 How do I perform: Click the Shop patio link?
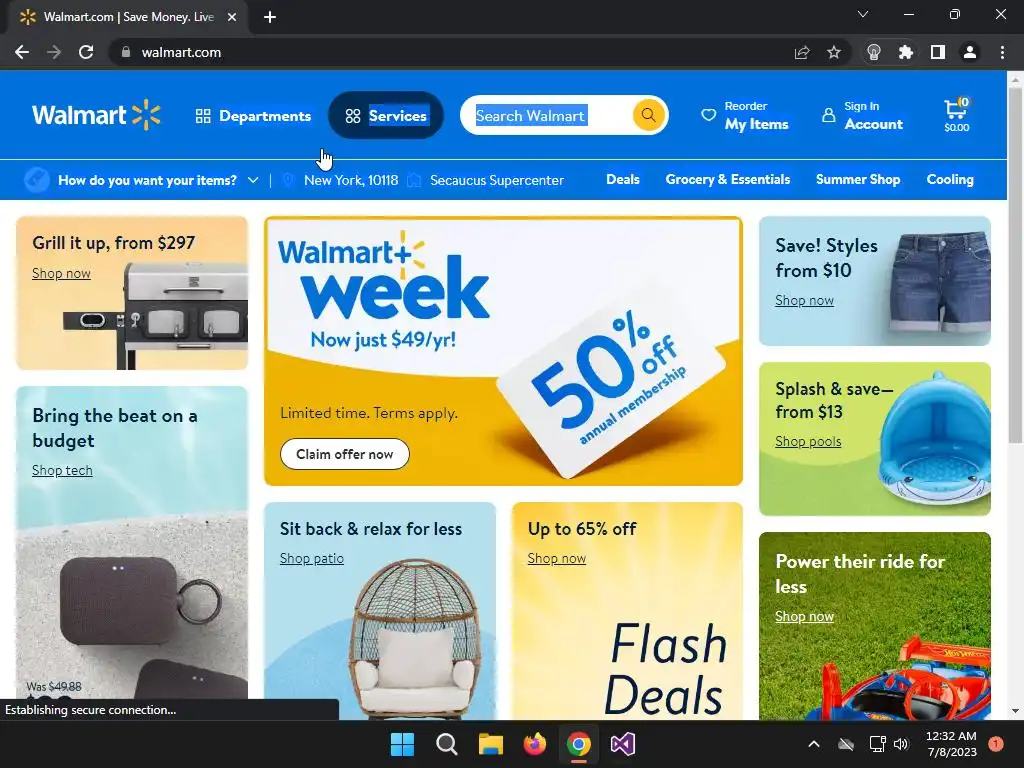pos(312,558)
